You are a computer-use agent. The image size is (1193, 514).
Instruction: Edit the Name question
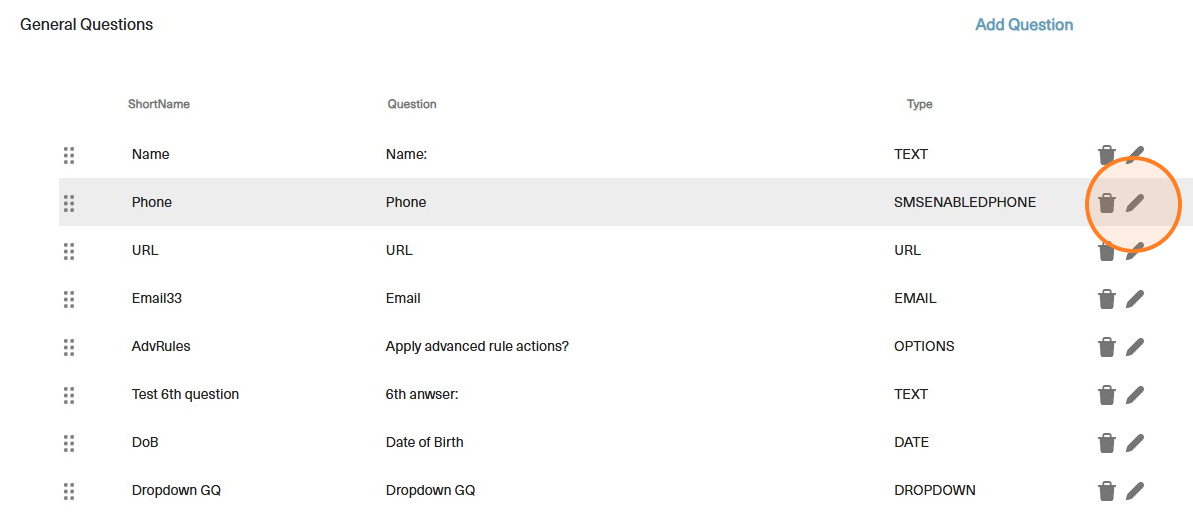[x=1134, y=154]
